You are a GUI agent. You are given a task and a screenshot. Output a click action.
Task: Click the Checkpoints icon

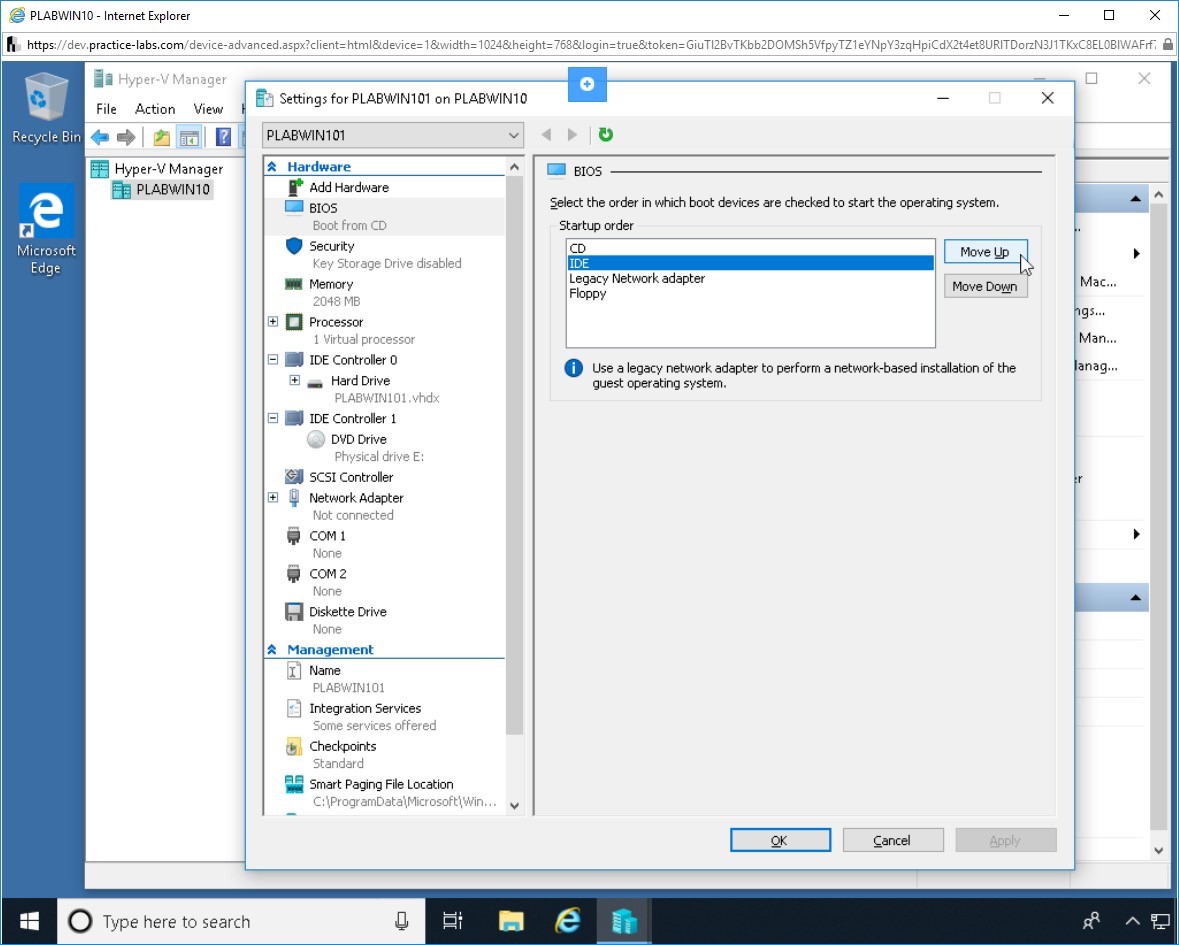pos(294,747)
